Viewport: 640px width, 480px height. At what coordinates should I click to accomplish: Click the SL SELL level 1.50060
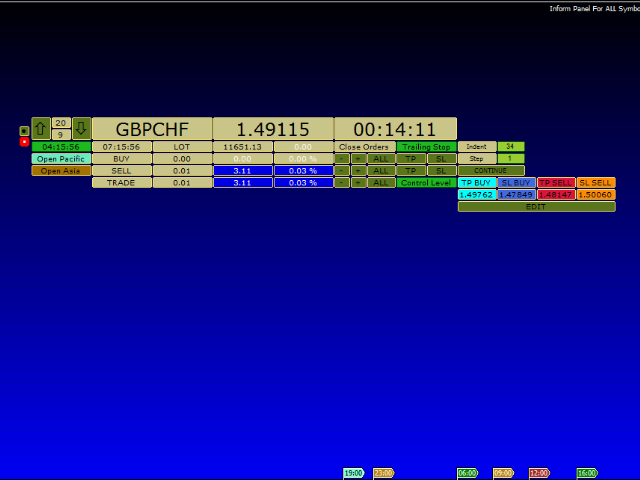click(x=596, y=195)
